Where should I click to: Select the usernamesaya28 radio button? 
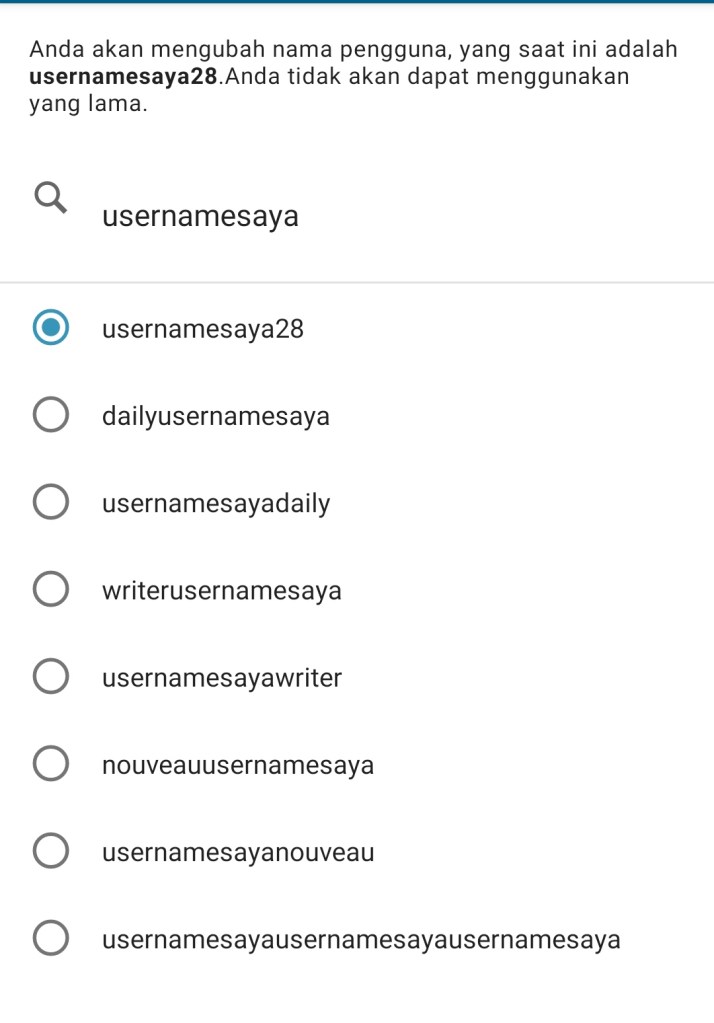(51, 329)
